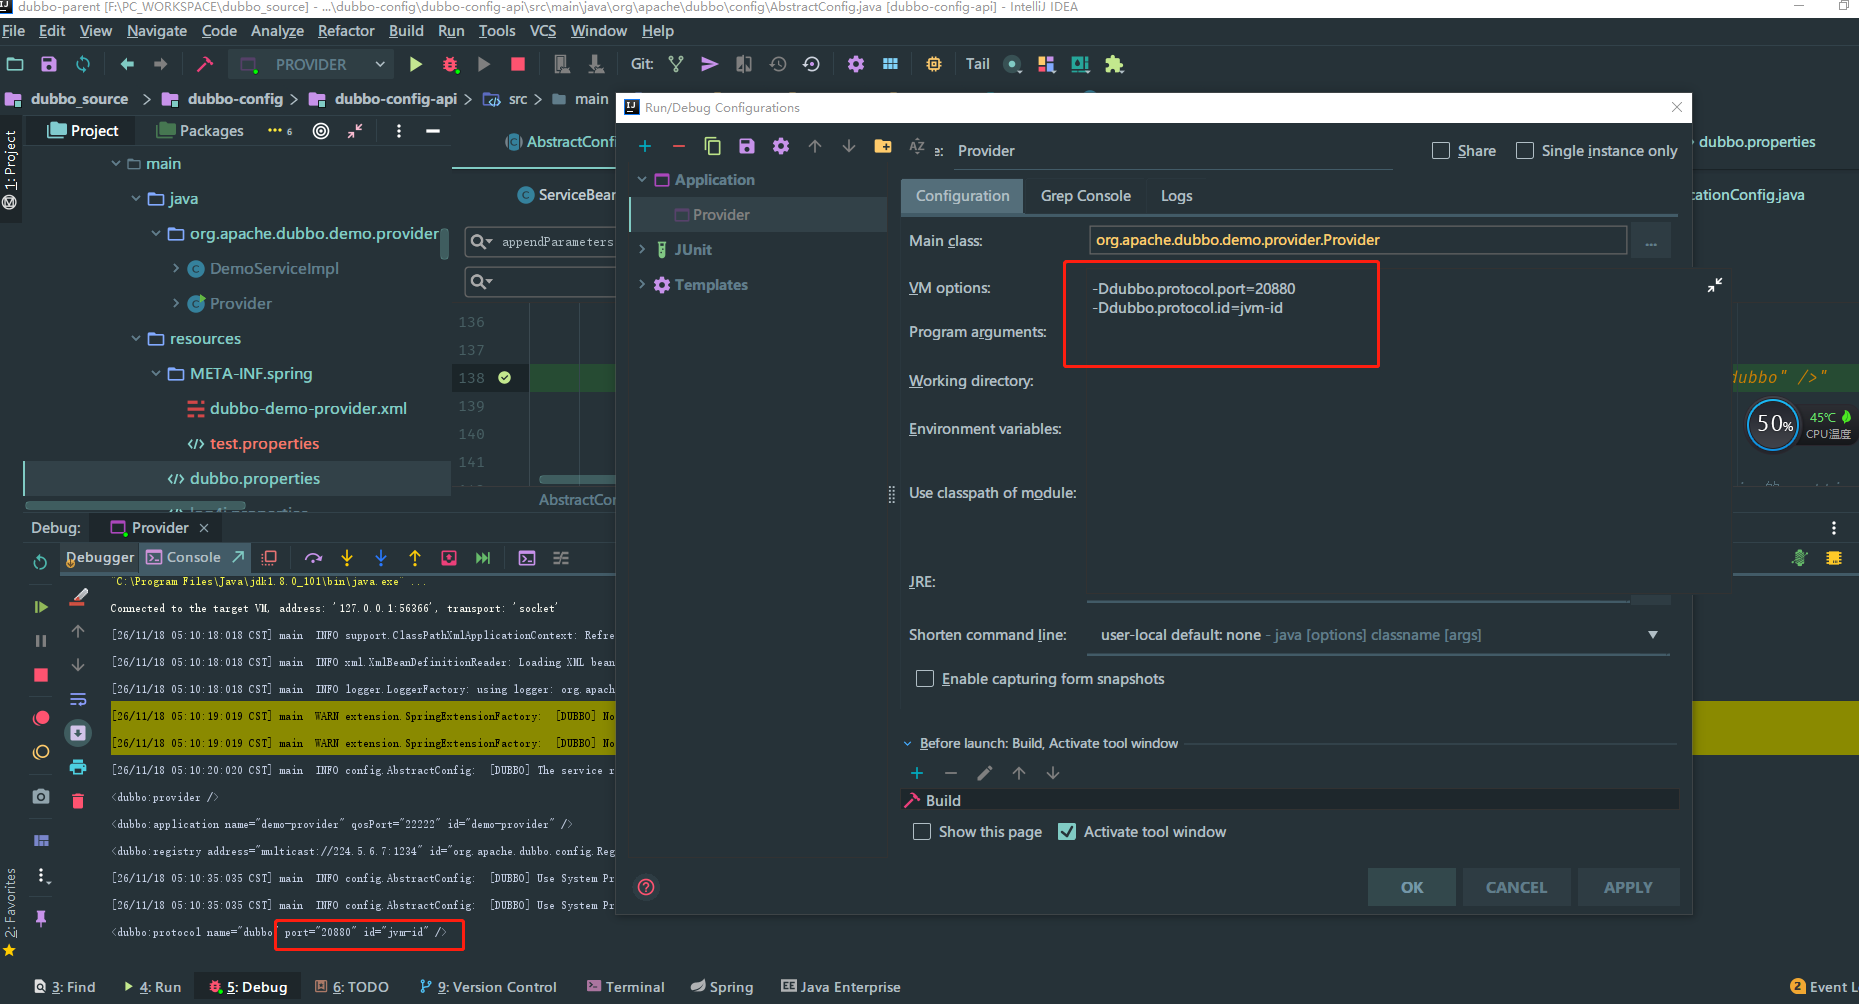Viewport: 1859px width, 1004px height.
Task: Open Git branches icon in toolbar
Action: click(676, 64)
